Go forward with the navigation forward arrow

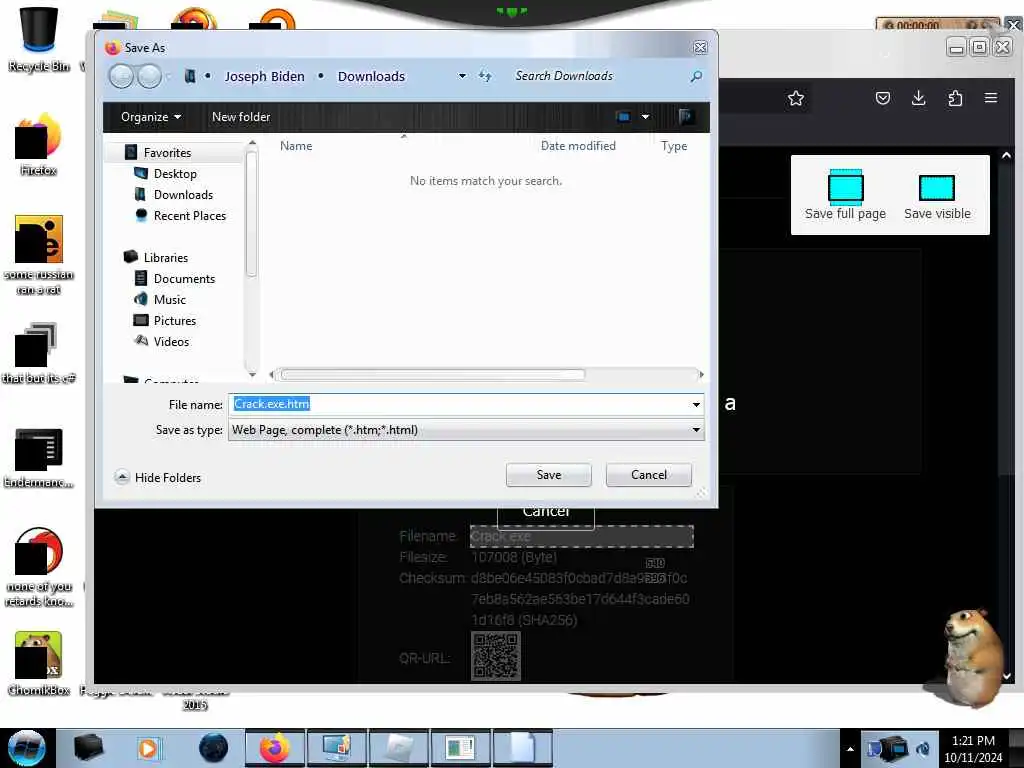pyautogui.click(x=150, y=76)
